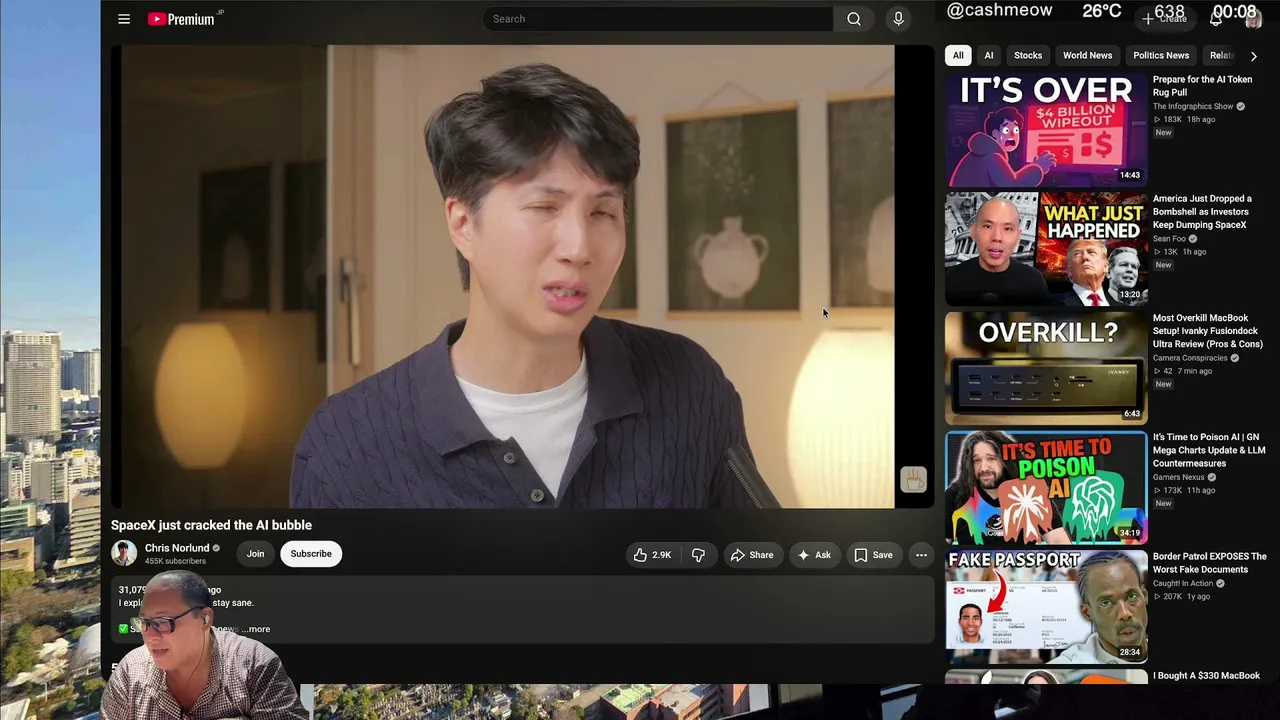
Task: Click the 'New' badge under Gamers Nexus video
Action: [x=1163, y=503]
